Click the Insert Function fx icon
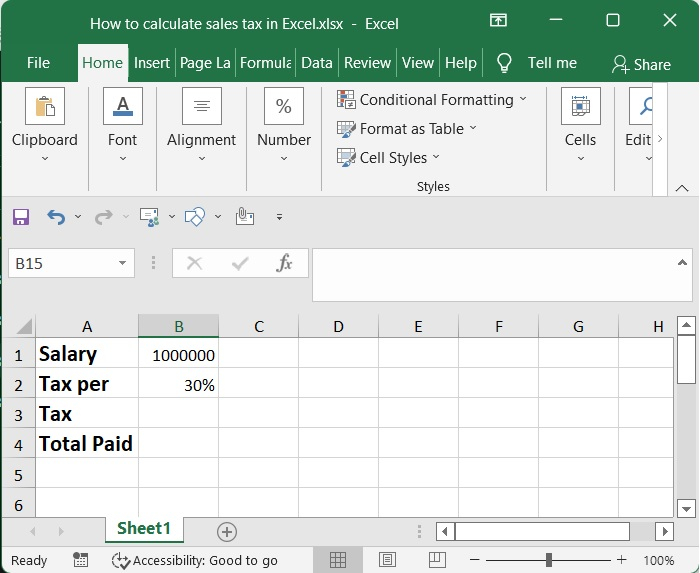The image size is (700, 573). click(284, 263)
